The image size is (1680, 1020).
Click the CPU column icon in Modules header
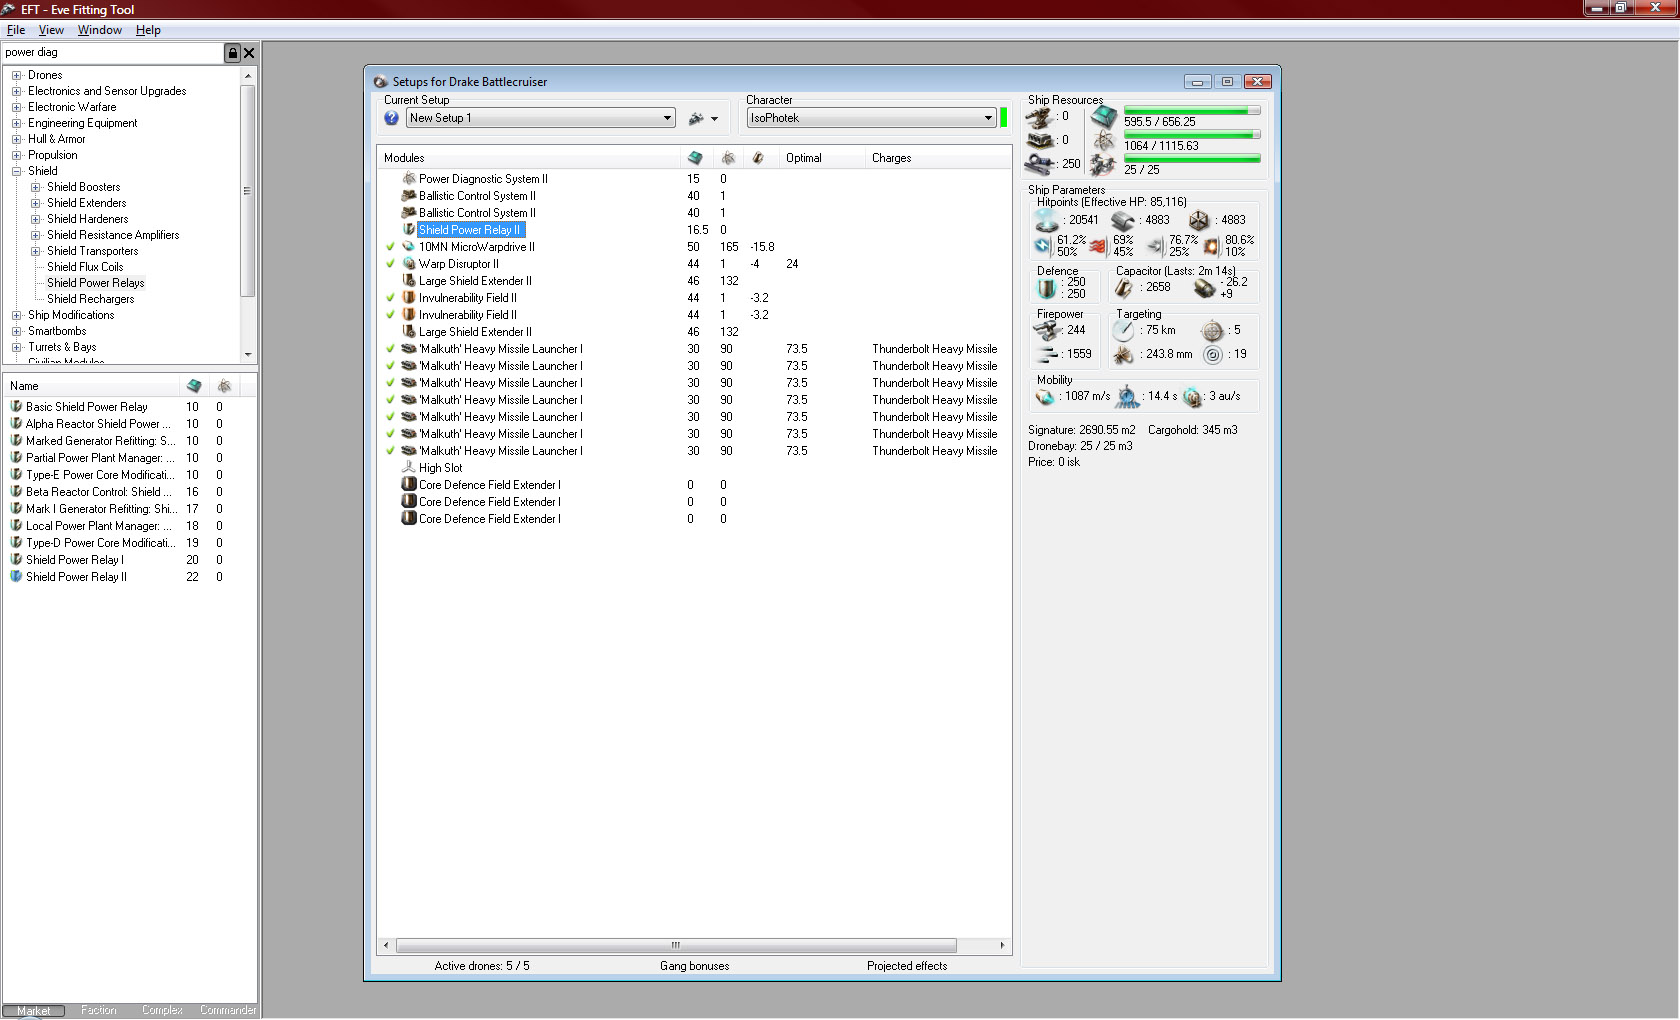[x=695, y=158]
